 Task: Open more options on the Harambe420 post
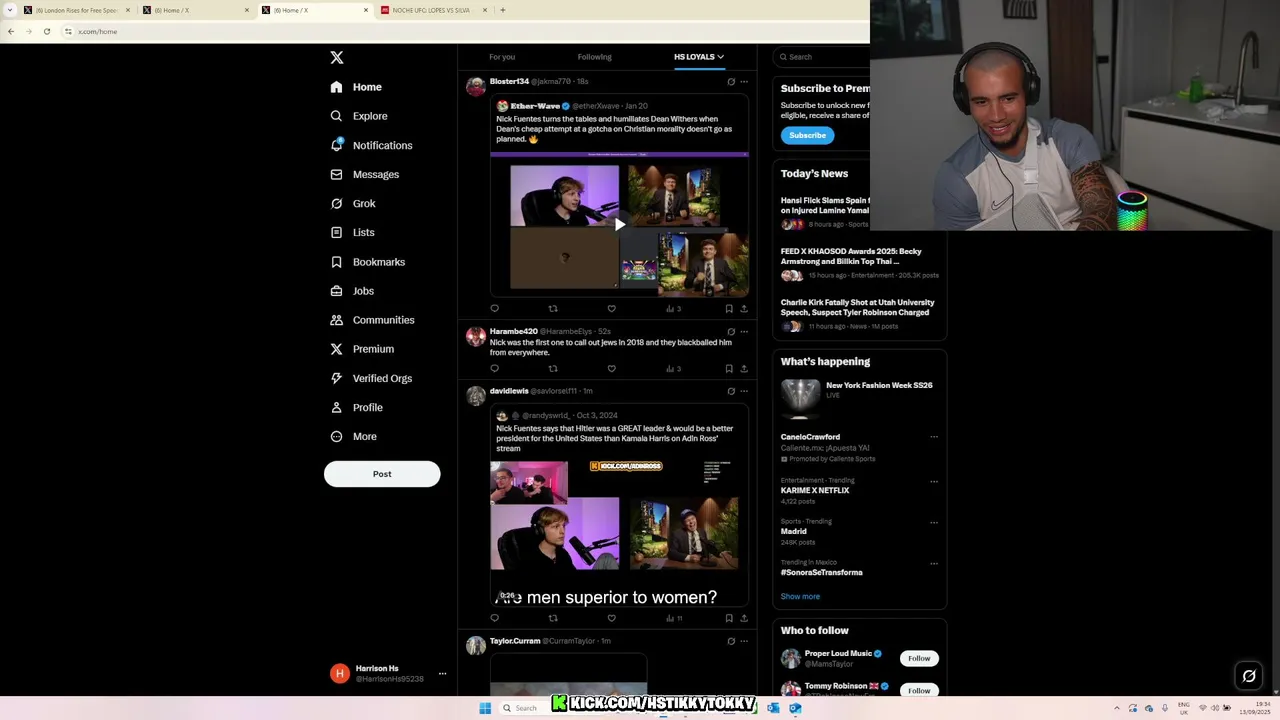(x=744, y=331)
